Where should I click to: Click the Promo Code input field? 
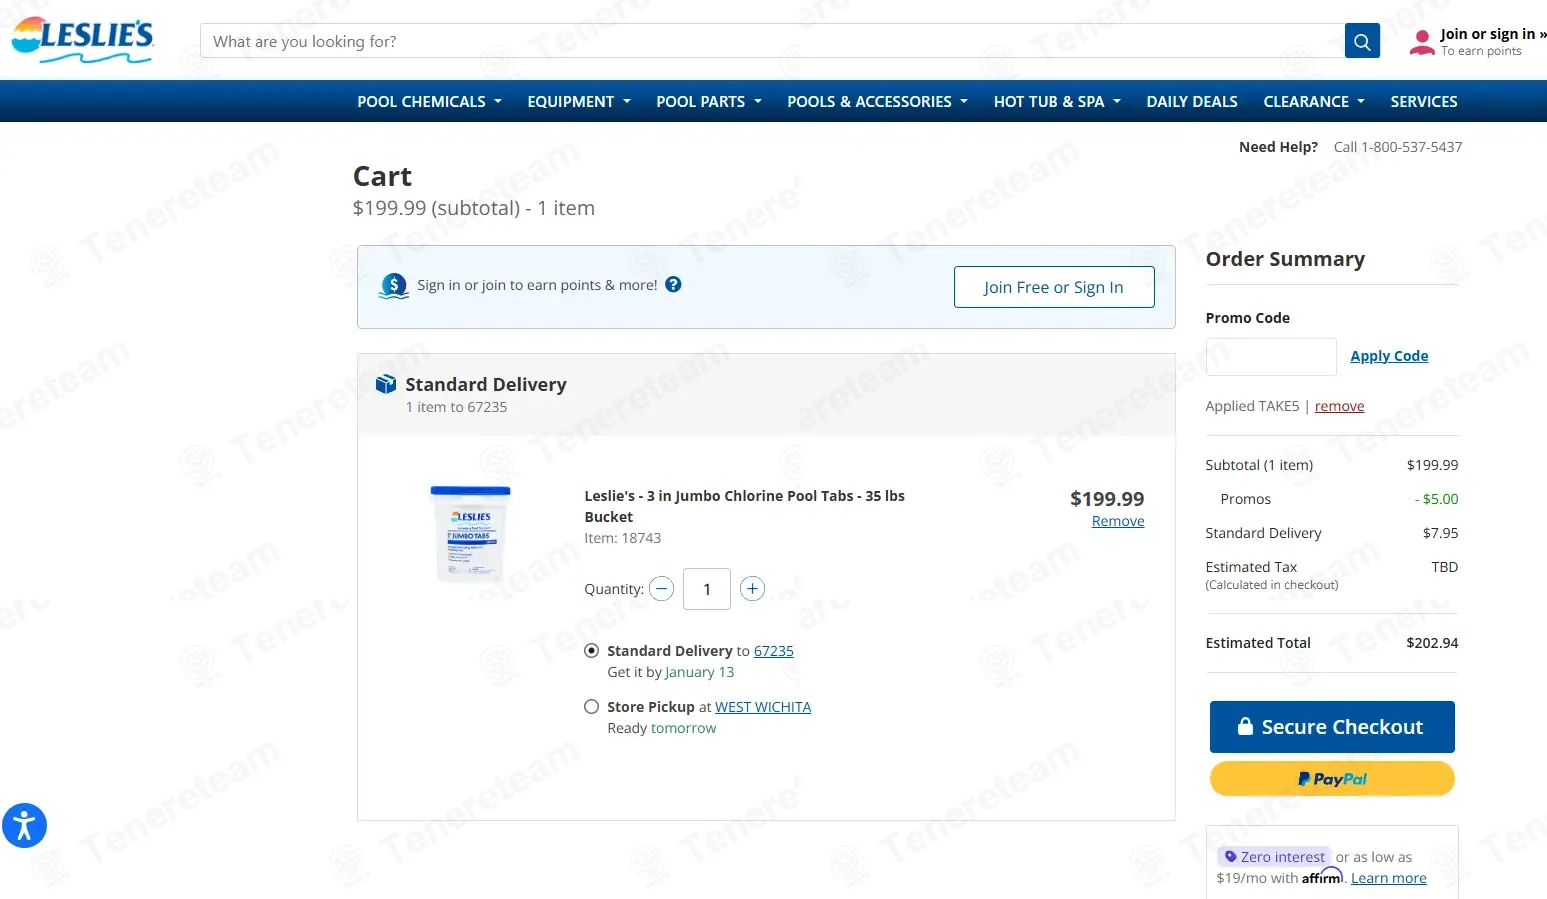pos(1270,357)
